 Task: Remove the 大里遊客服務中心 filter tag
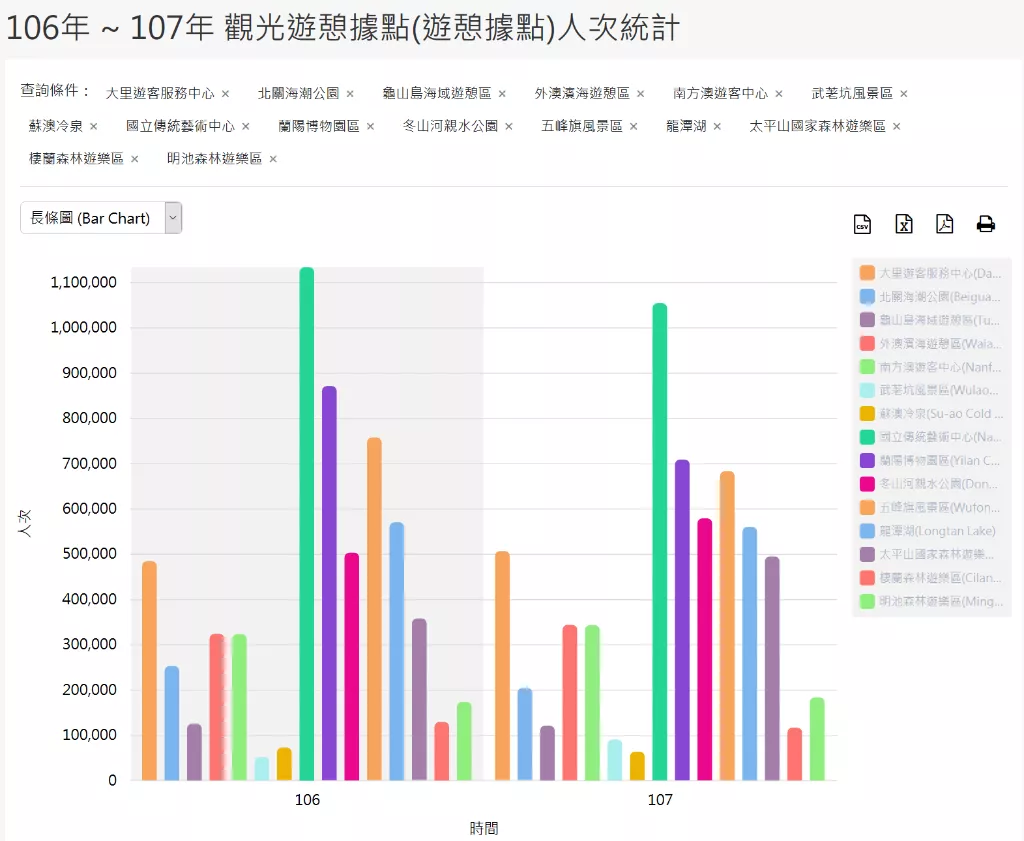225,94
